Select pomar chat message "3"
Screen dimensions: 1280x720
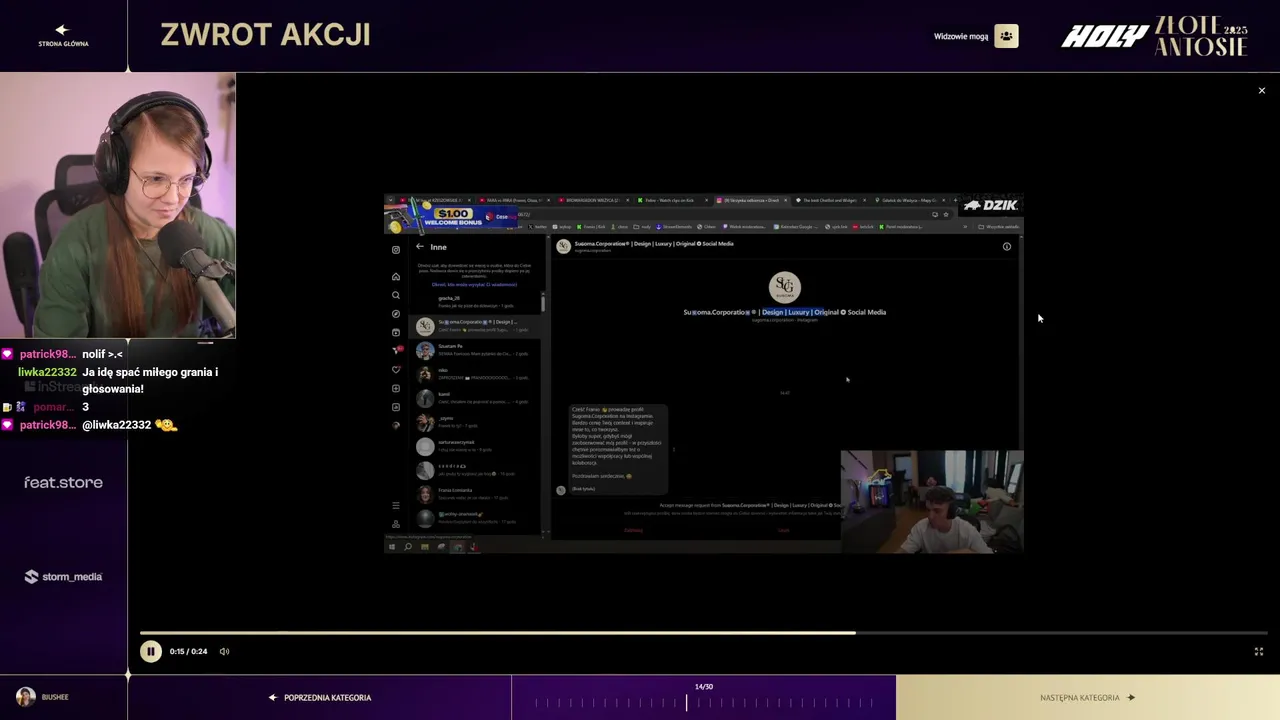[85, 407]
